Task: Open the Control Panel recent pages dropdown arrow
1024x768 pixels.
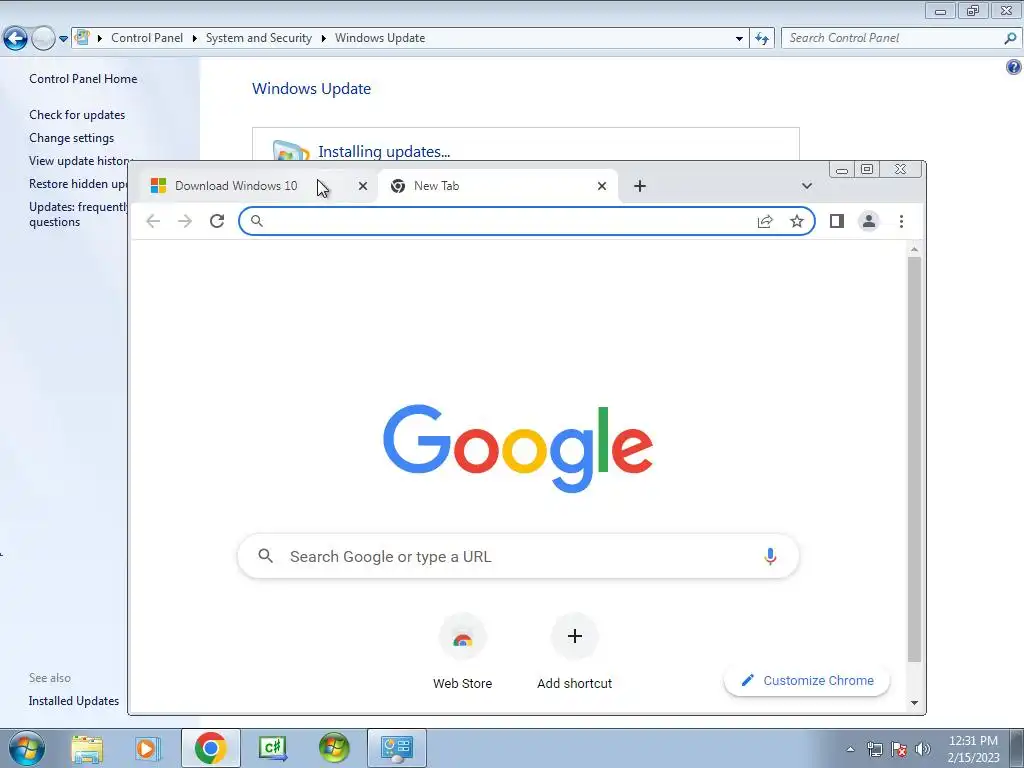Action: pyautogui.click(x=63, y=39)
